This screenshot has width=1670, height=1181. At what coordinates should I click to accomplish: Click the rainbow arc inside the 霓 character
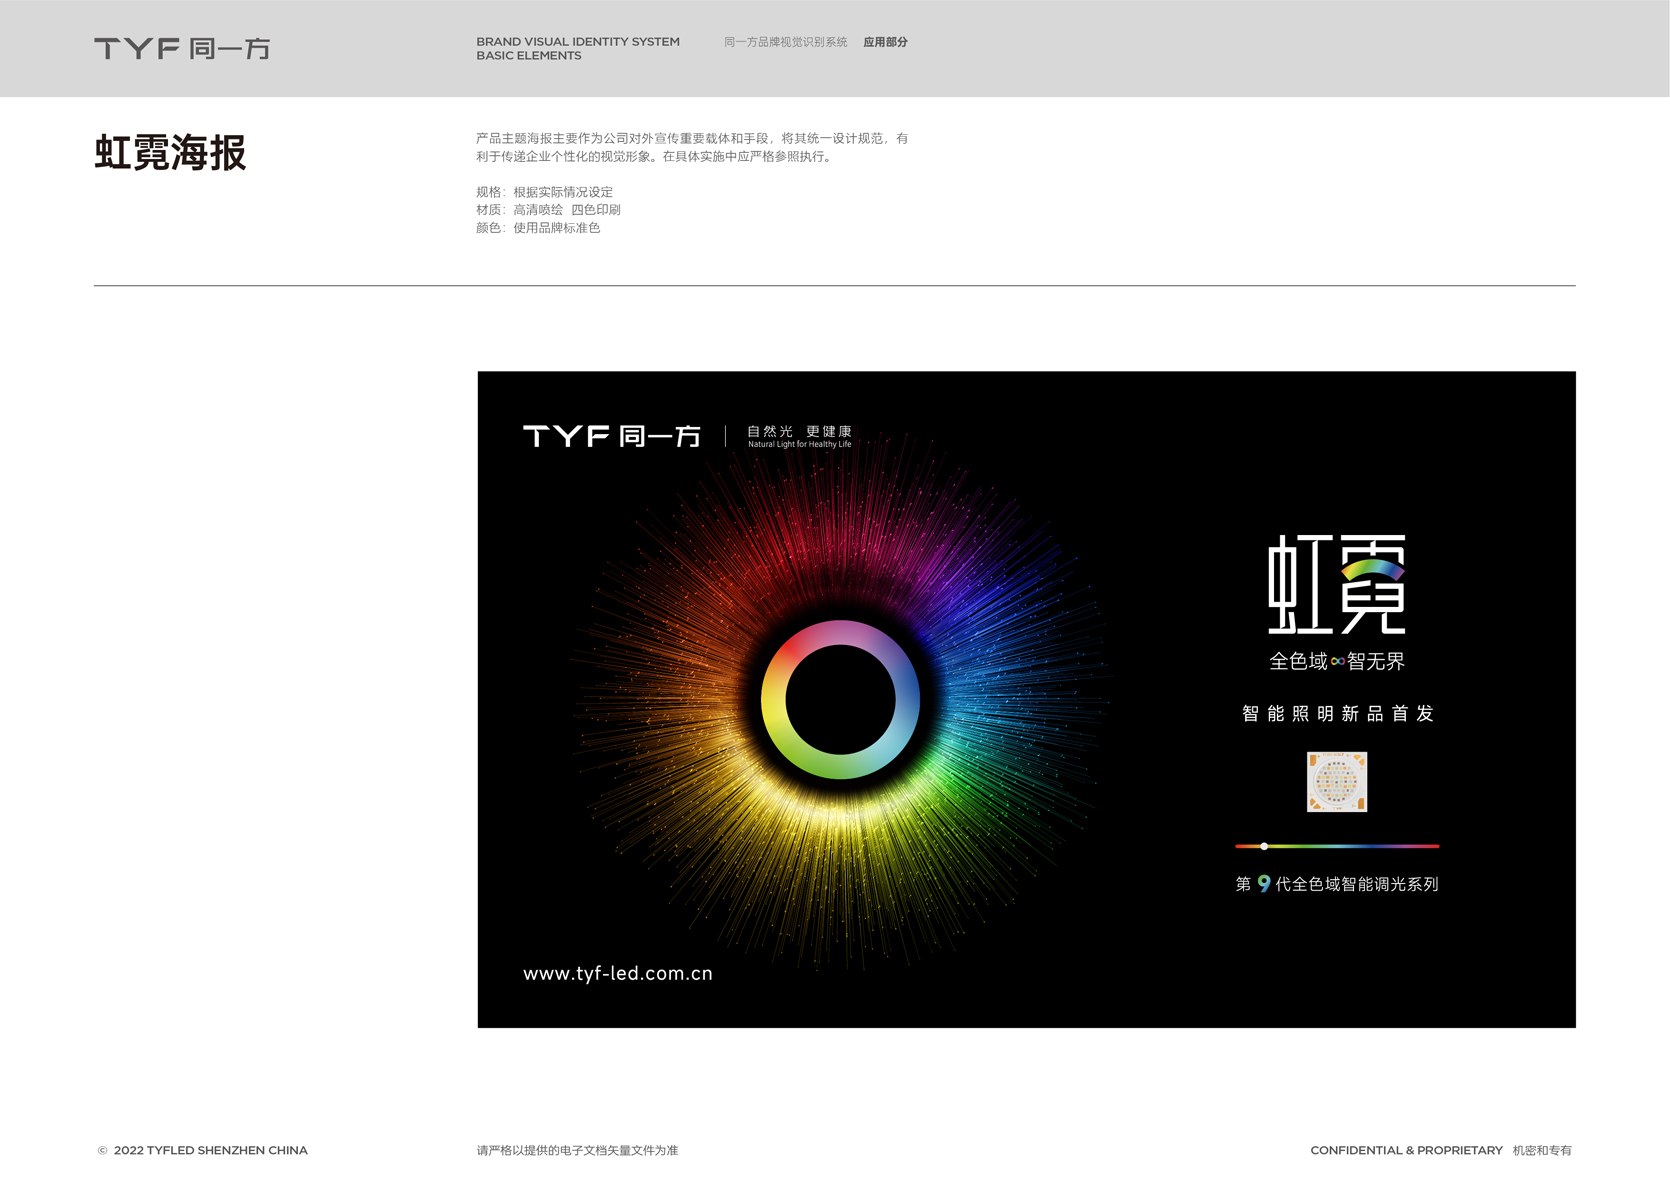[1372, 570]
